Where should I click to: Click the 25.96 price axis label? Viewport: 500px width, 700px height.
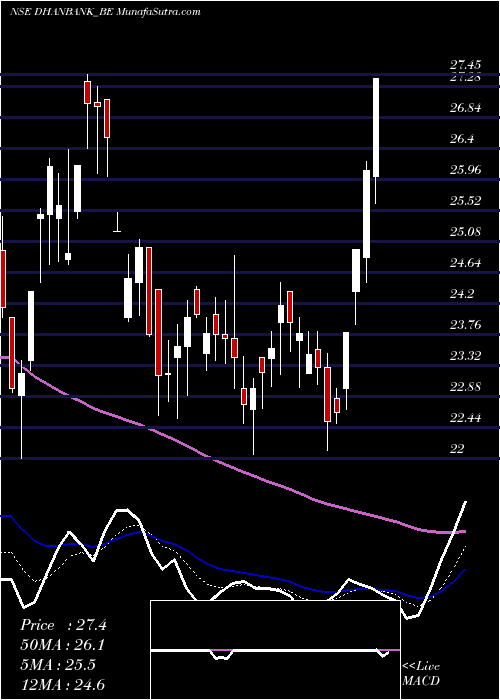[466, 170]
